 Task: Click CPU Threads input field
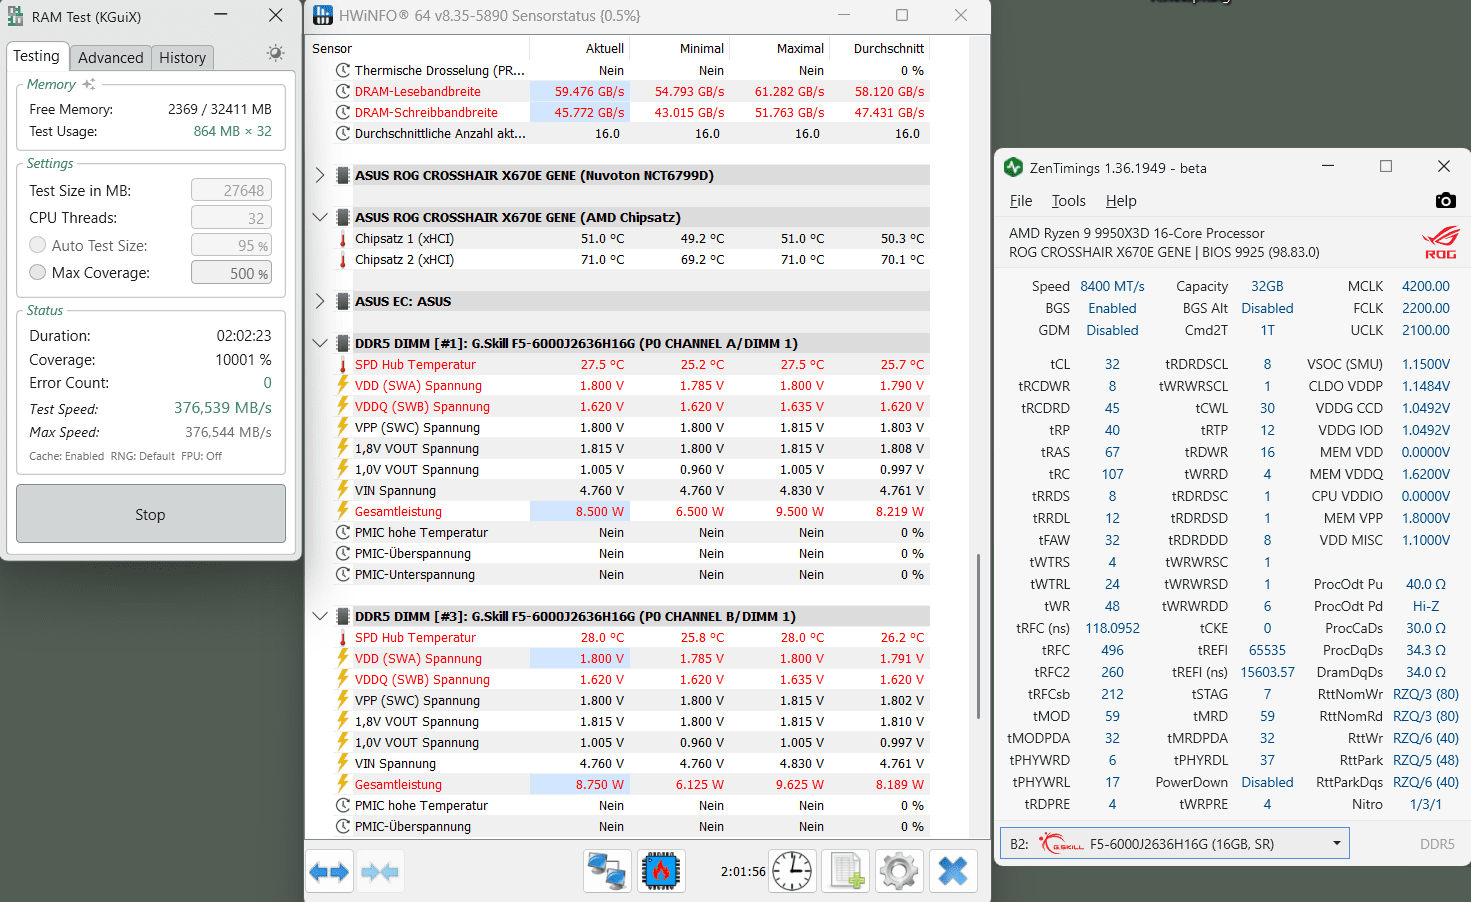tap(231, 217)
